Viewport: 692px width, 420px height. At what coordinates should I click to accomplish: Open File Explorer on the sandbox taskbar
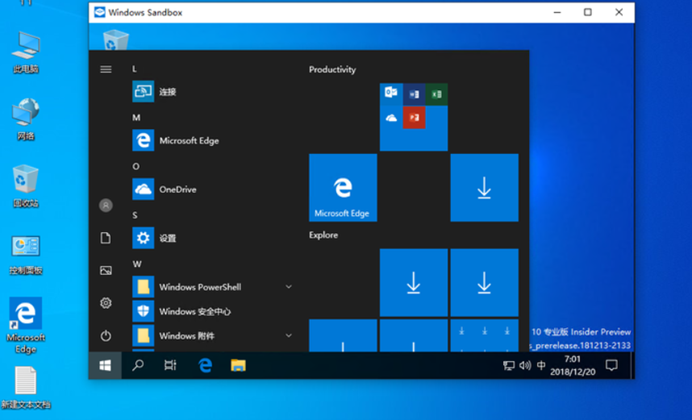(x=238, y=365)
